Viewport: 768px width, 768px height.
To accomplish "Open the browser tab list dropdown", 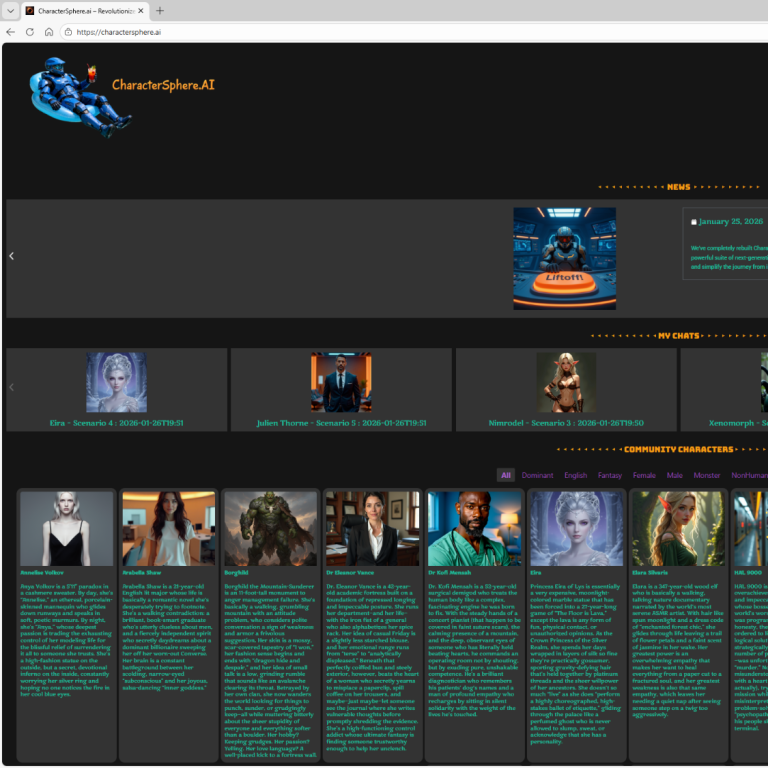I will 11,11.
